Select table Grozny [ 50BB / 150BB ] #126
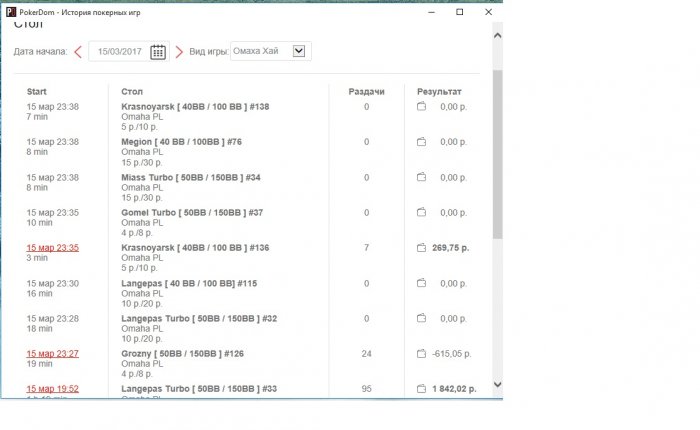The width and height of the screenshot is (700, 430). pyautogui.click(x=183, y=354)
